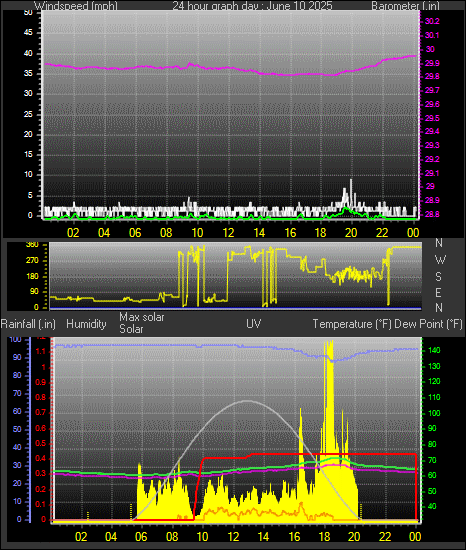This screenshot has height=550, width=466.
Task: Click the Rainfall (.in) legend label
Action: [x=28, y=324]
